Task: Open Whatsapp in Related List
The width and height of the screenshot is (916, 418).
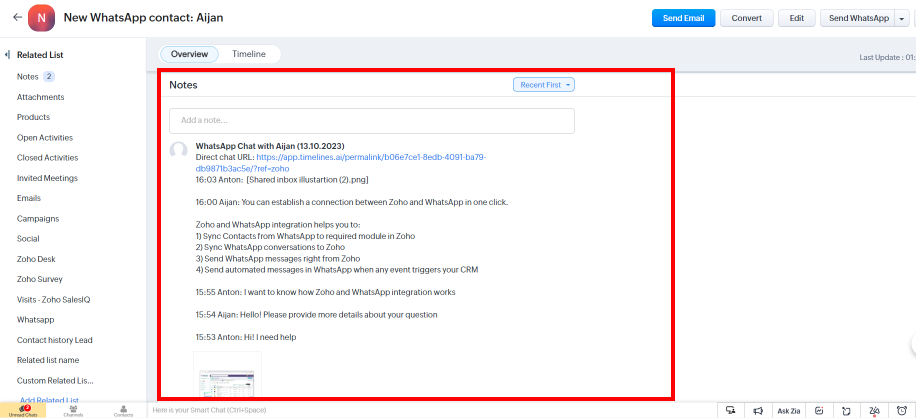Action: 36,320
